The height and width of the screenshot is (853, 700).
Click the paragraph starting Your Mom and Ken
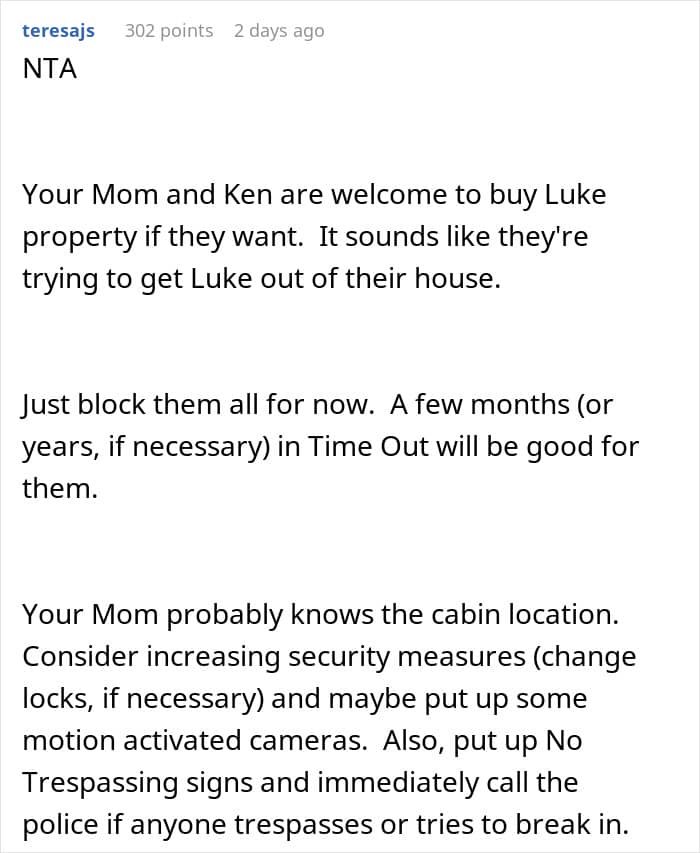click(314, 237)
